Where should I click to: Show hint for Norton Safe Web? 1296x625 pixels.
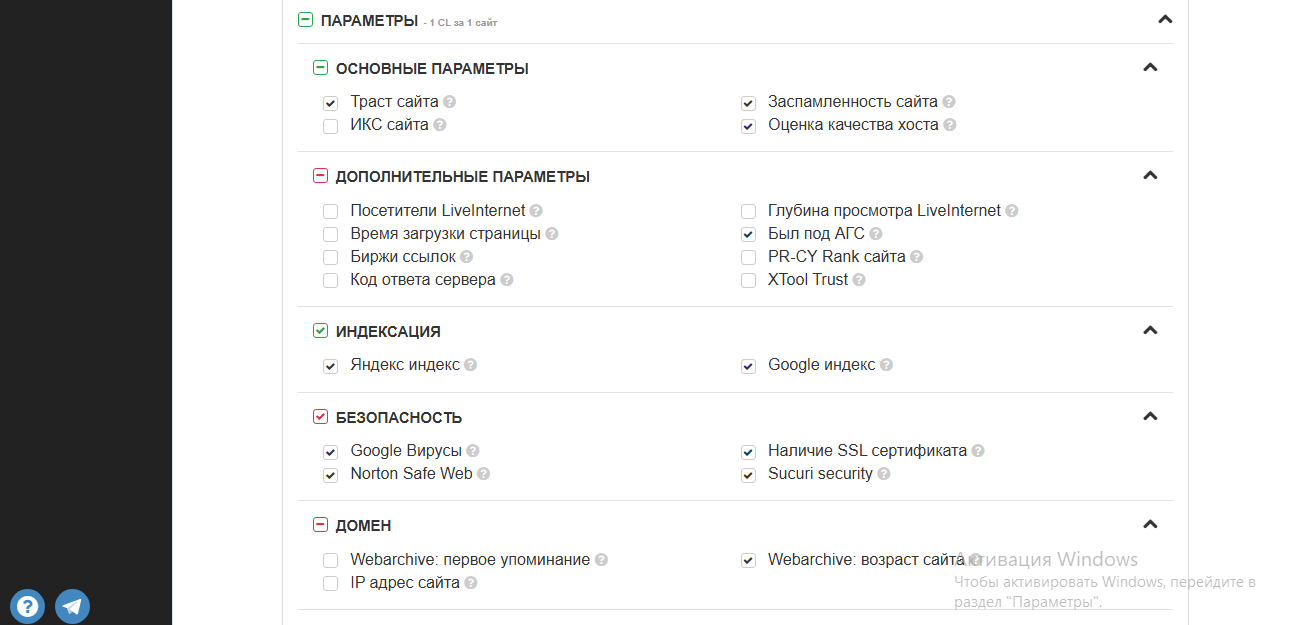tap(483, 474)
